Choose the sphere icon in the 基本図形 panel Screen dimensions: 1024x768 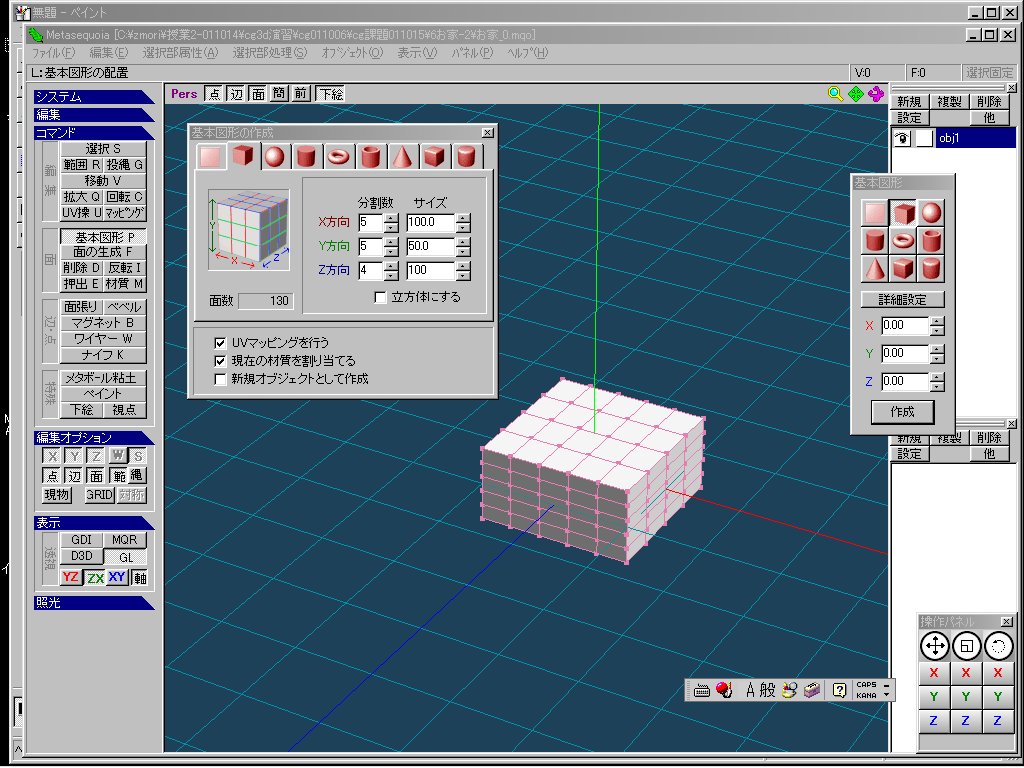pyautogui.click(x=931, y=213)
